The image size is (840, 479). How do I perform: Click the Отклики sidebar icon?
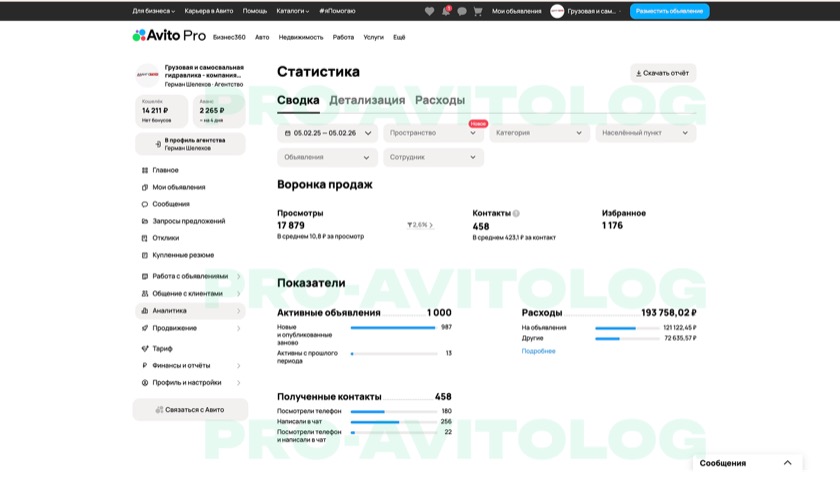pyautogui.click(x=145, y=238)
